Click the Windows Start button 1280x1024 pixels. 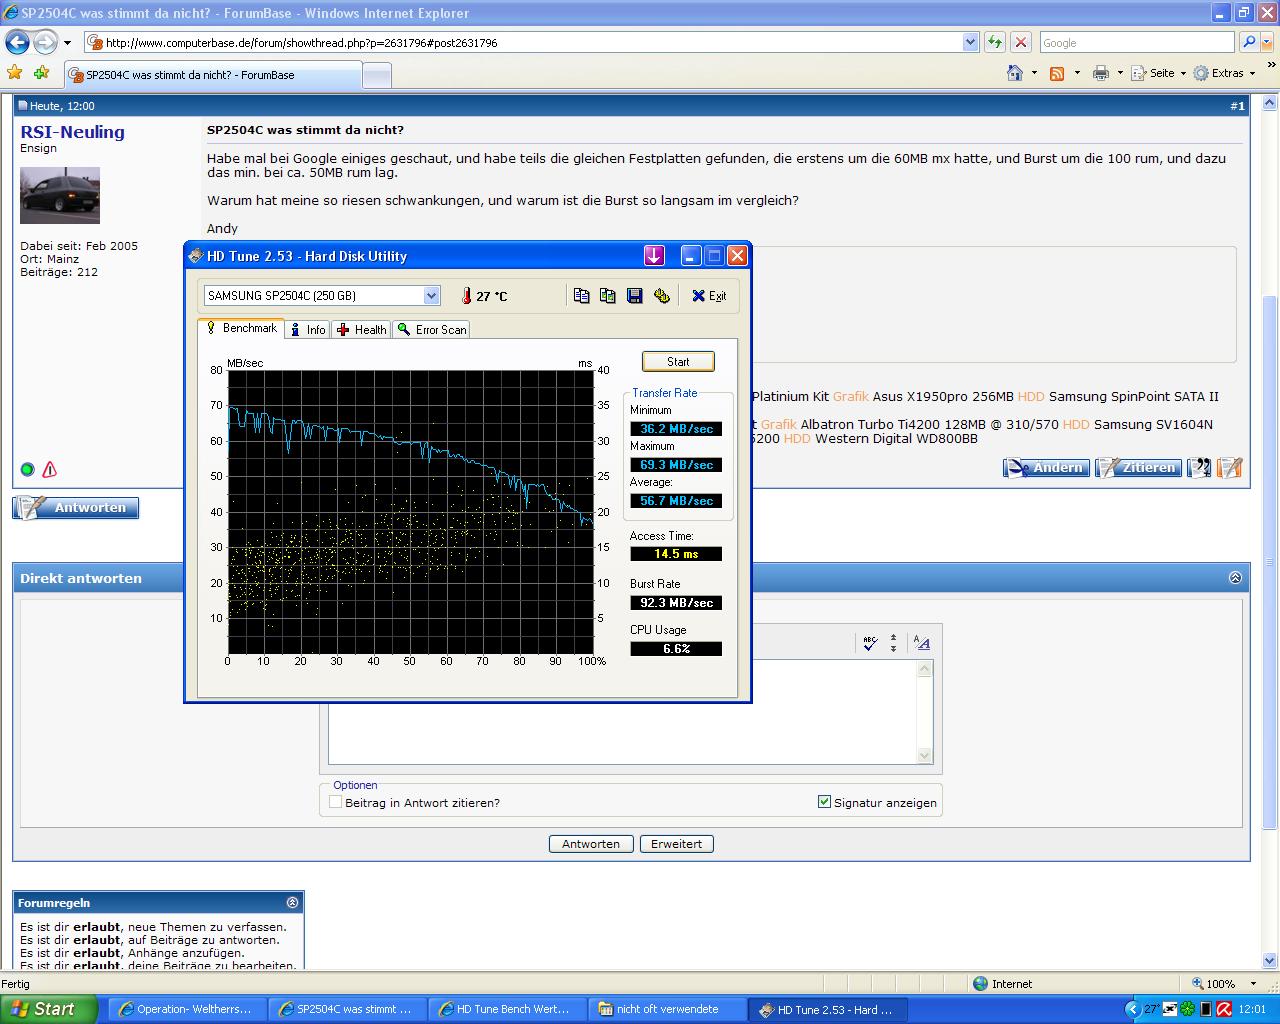click(49, 1009)
